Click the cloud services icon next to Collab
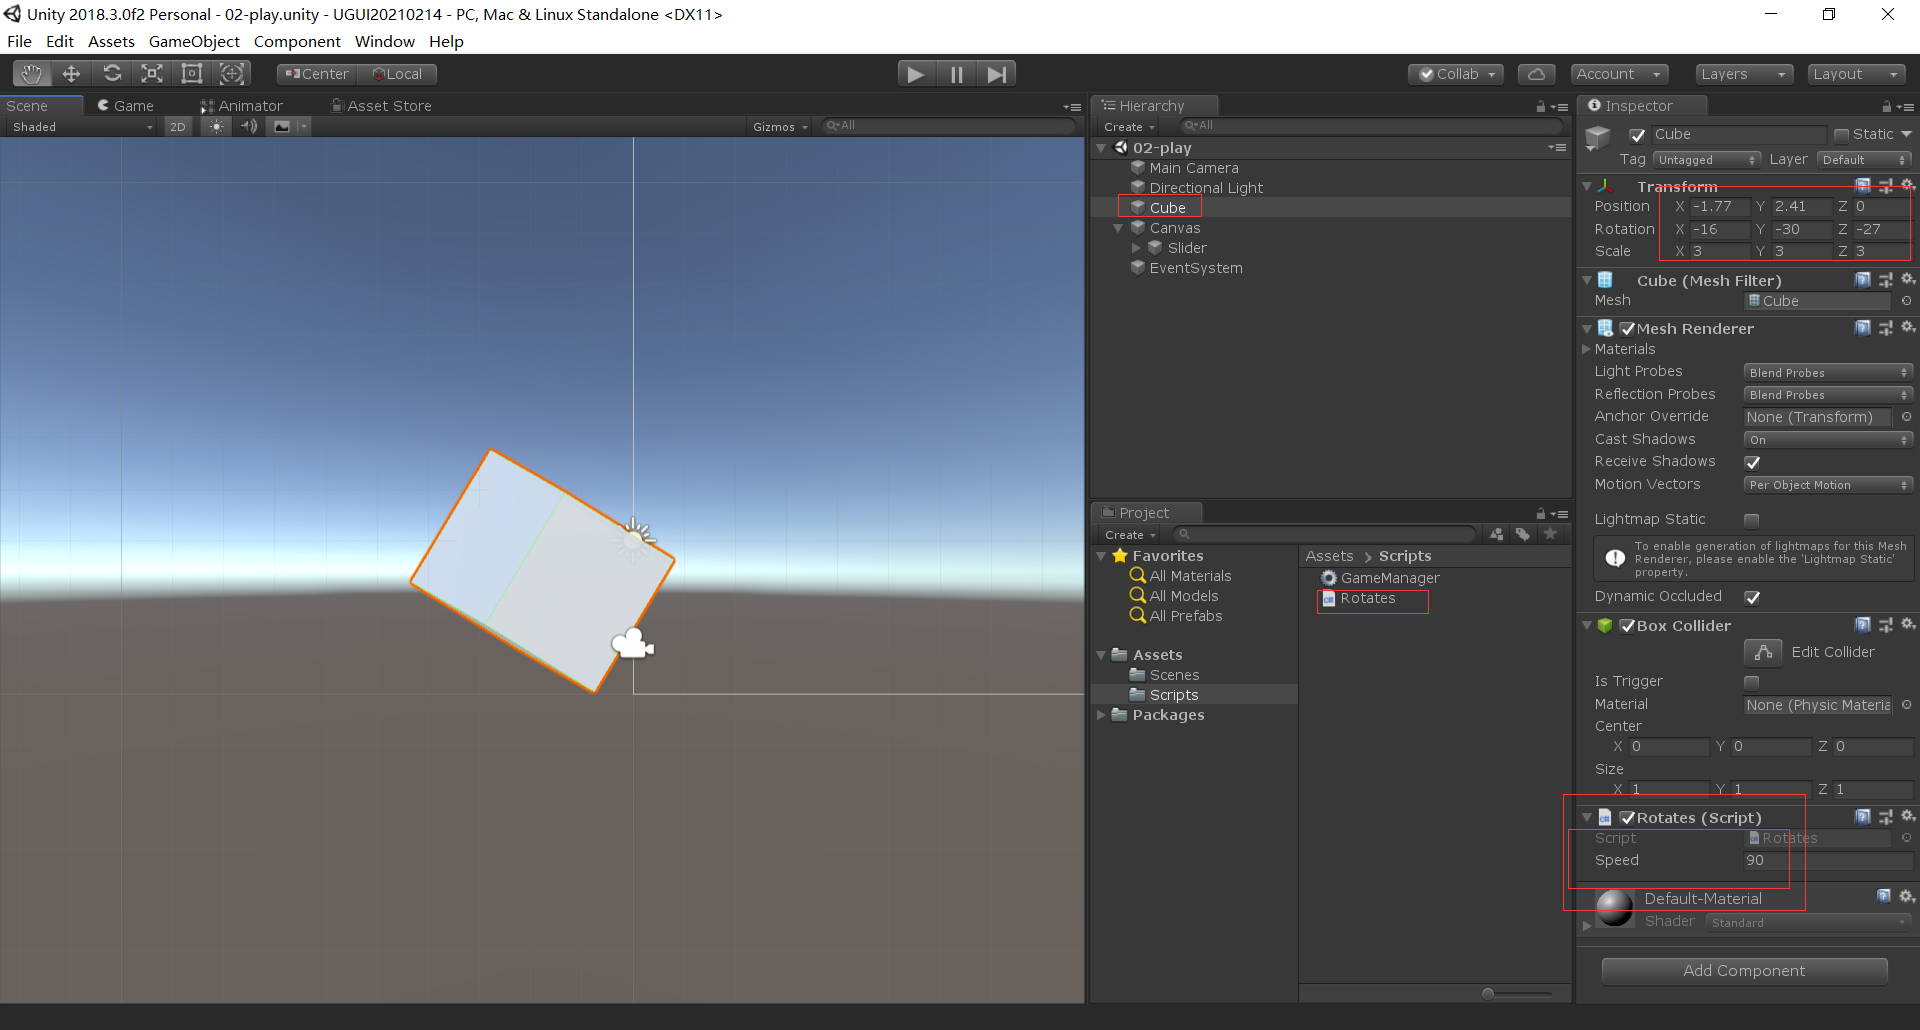This screenshot has width=1920, height=1030. click(x=1536, y=73)
